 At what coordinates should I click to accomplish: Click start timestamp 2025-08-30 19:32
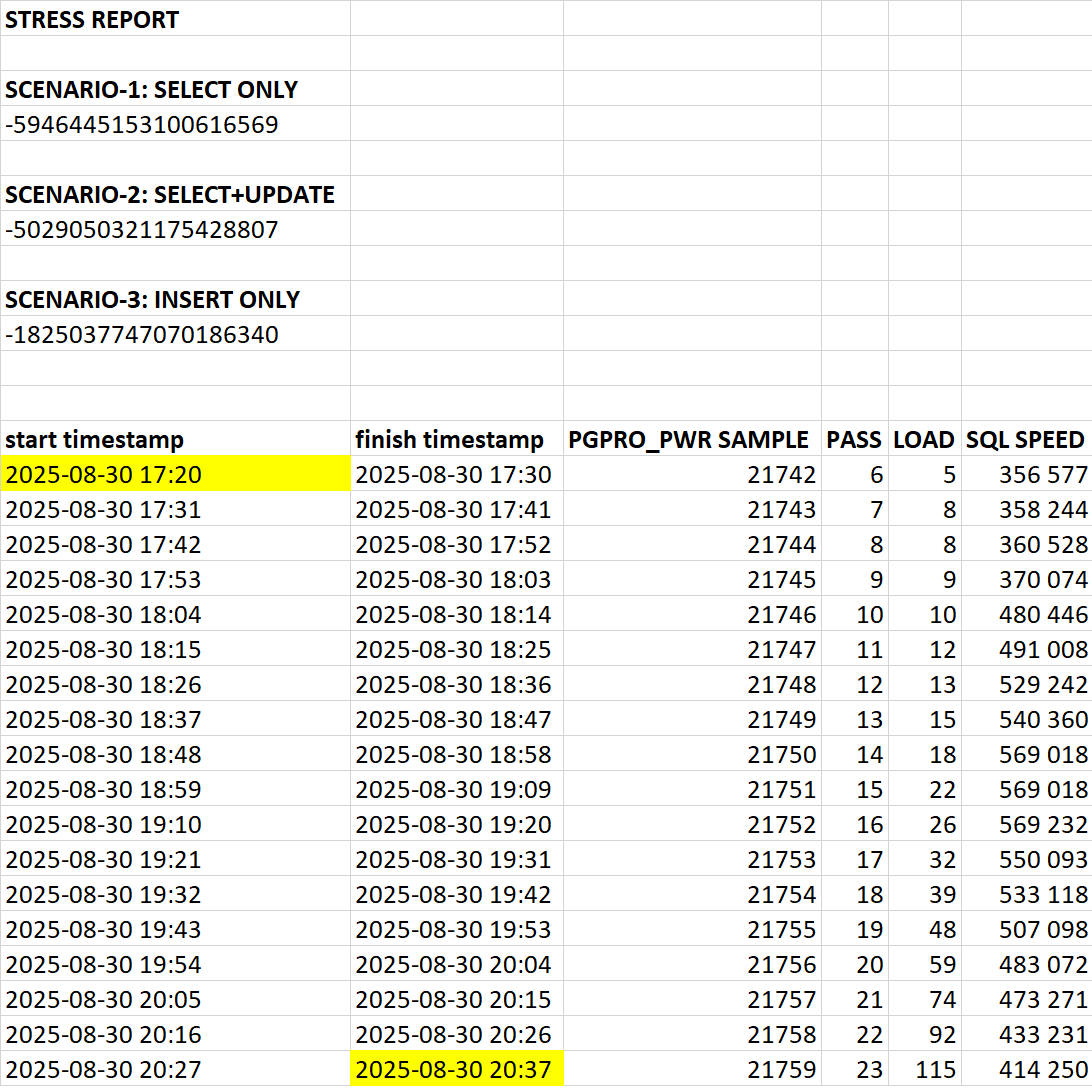175,894
